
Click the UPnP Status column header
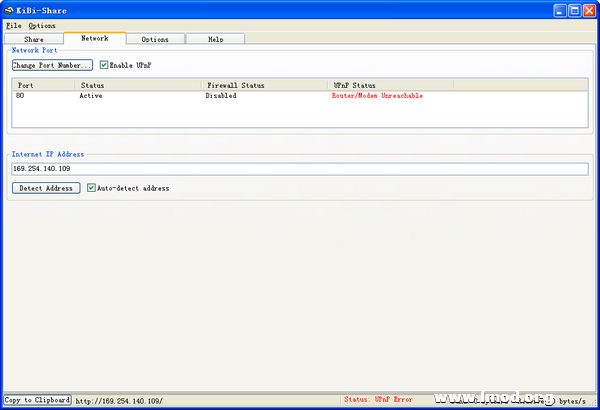click(x=390, y=86)
